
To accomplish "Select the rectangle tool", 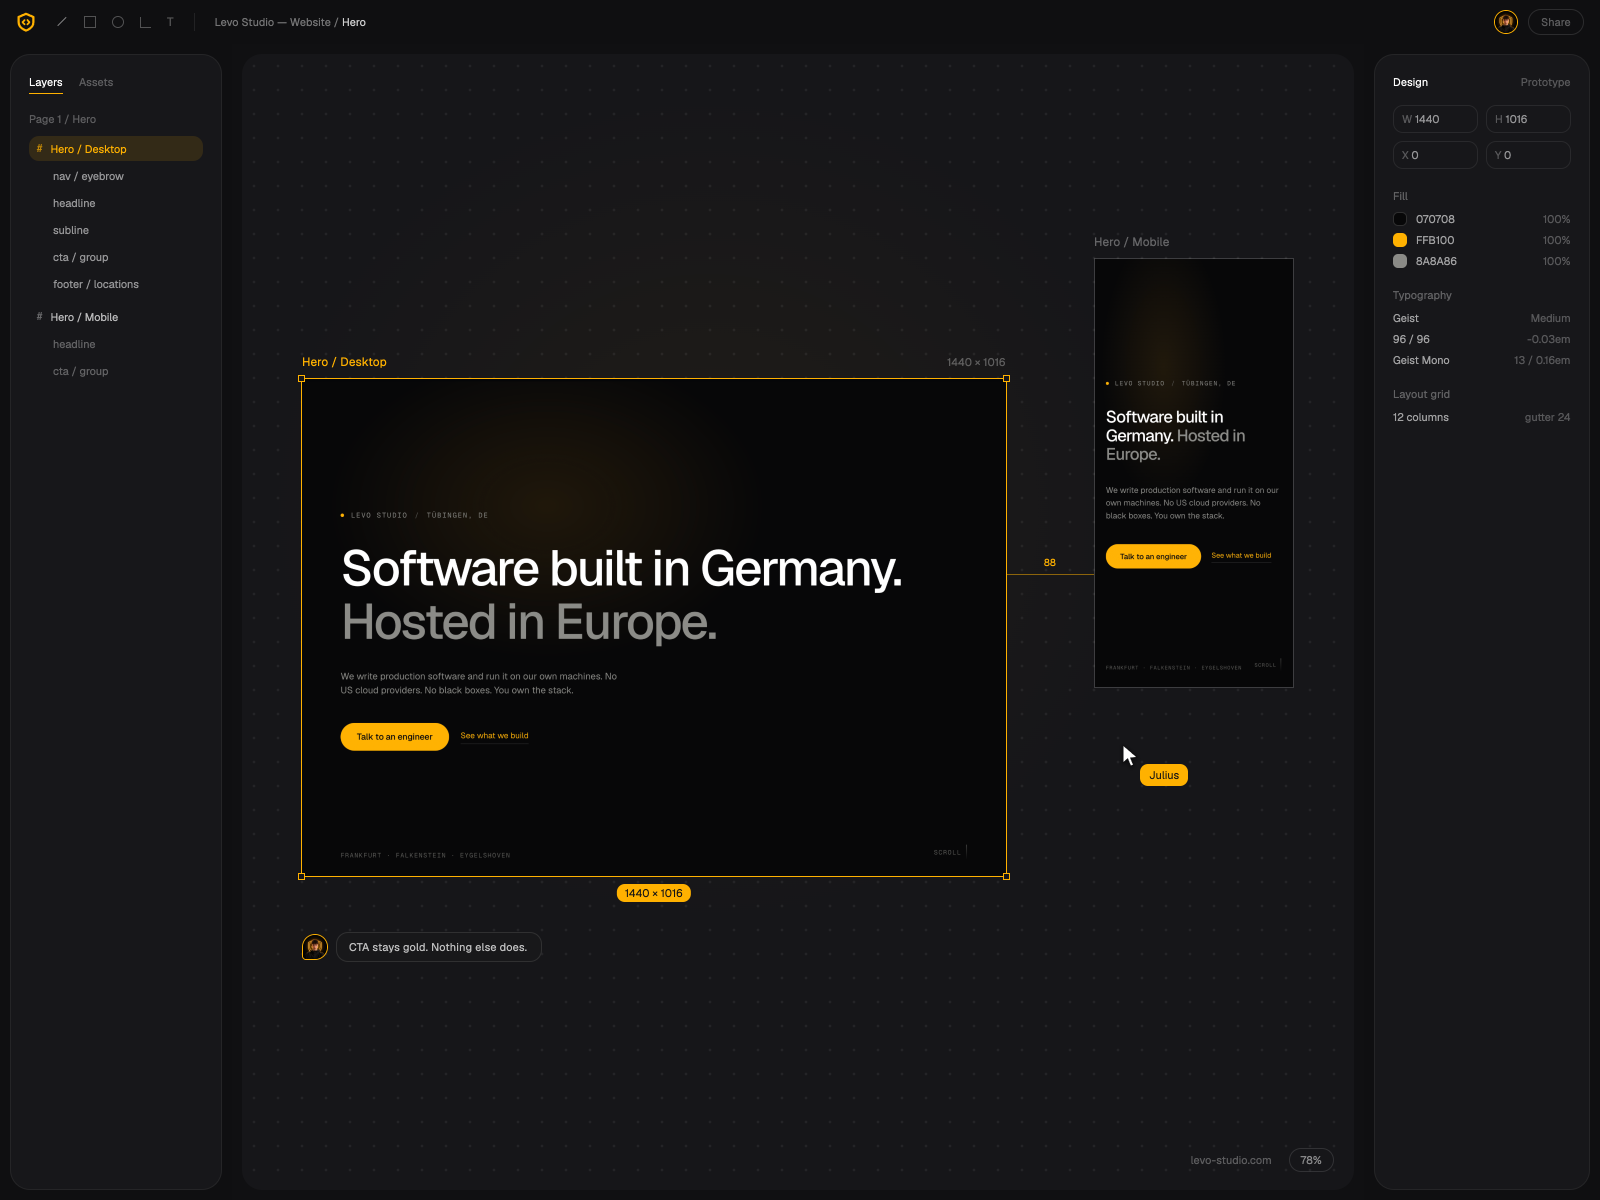I will tap(90, 22).
